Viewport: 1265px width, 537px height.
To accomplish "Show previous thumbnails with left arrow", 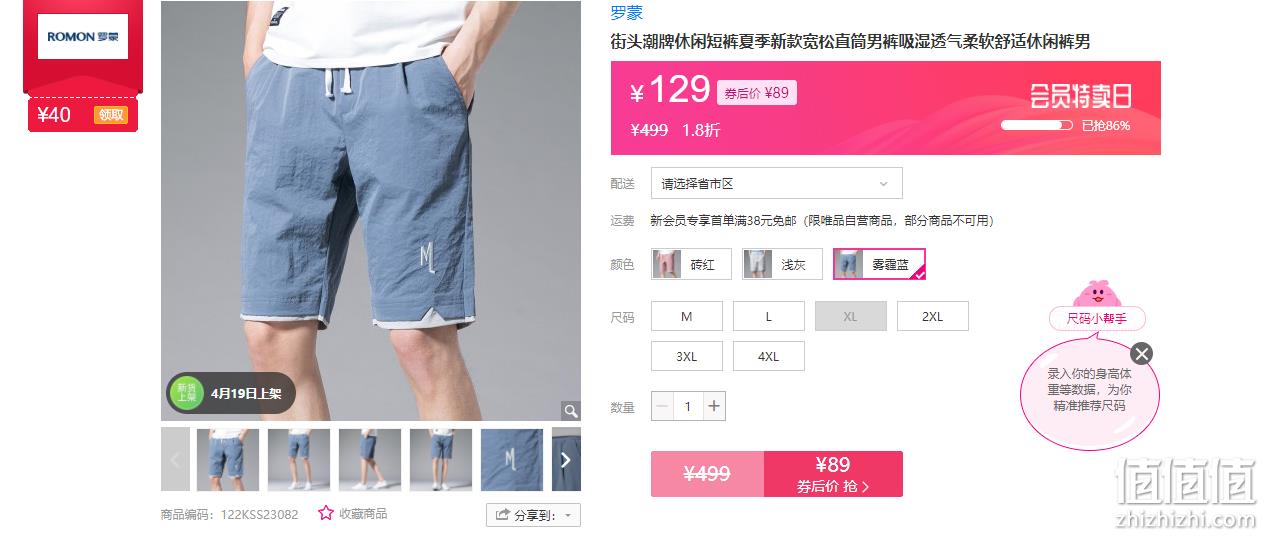I will pyautogui.click(x=175, y=459).
